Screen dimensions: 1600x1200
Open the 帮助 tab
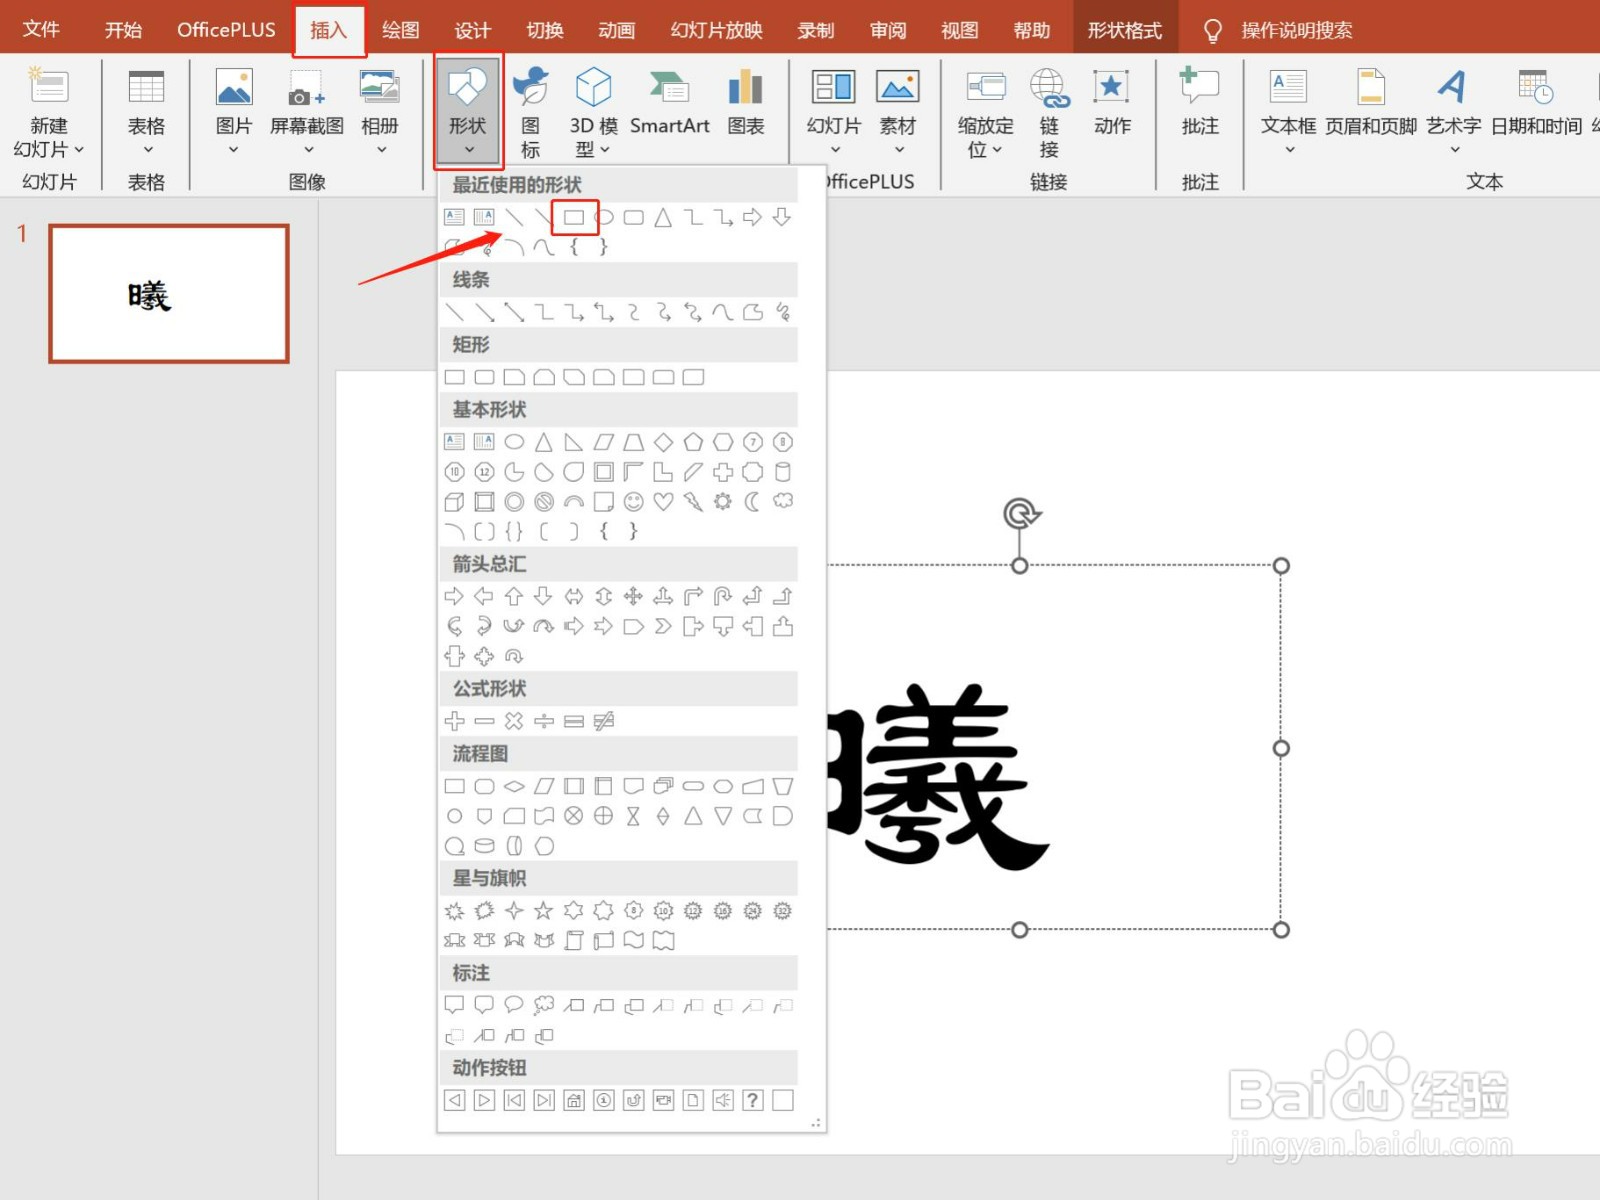coord(1032,30)
